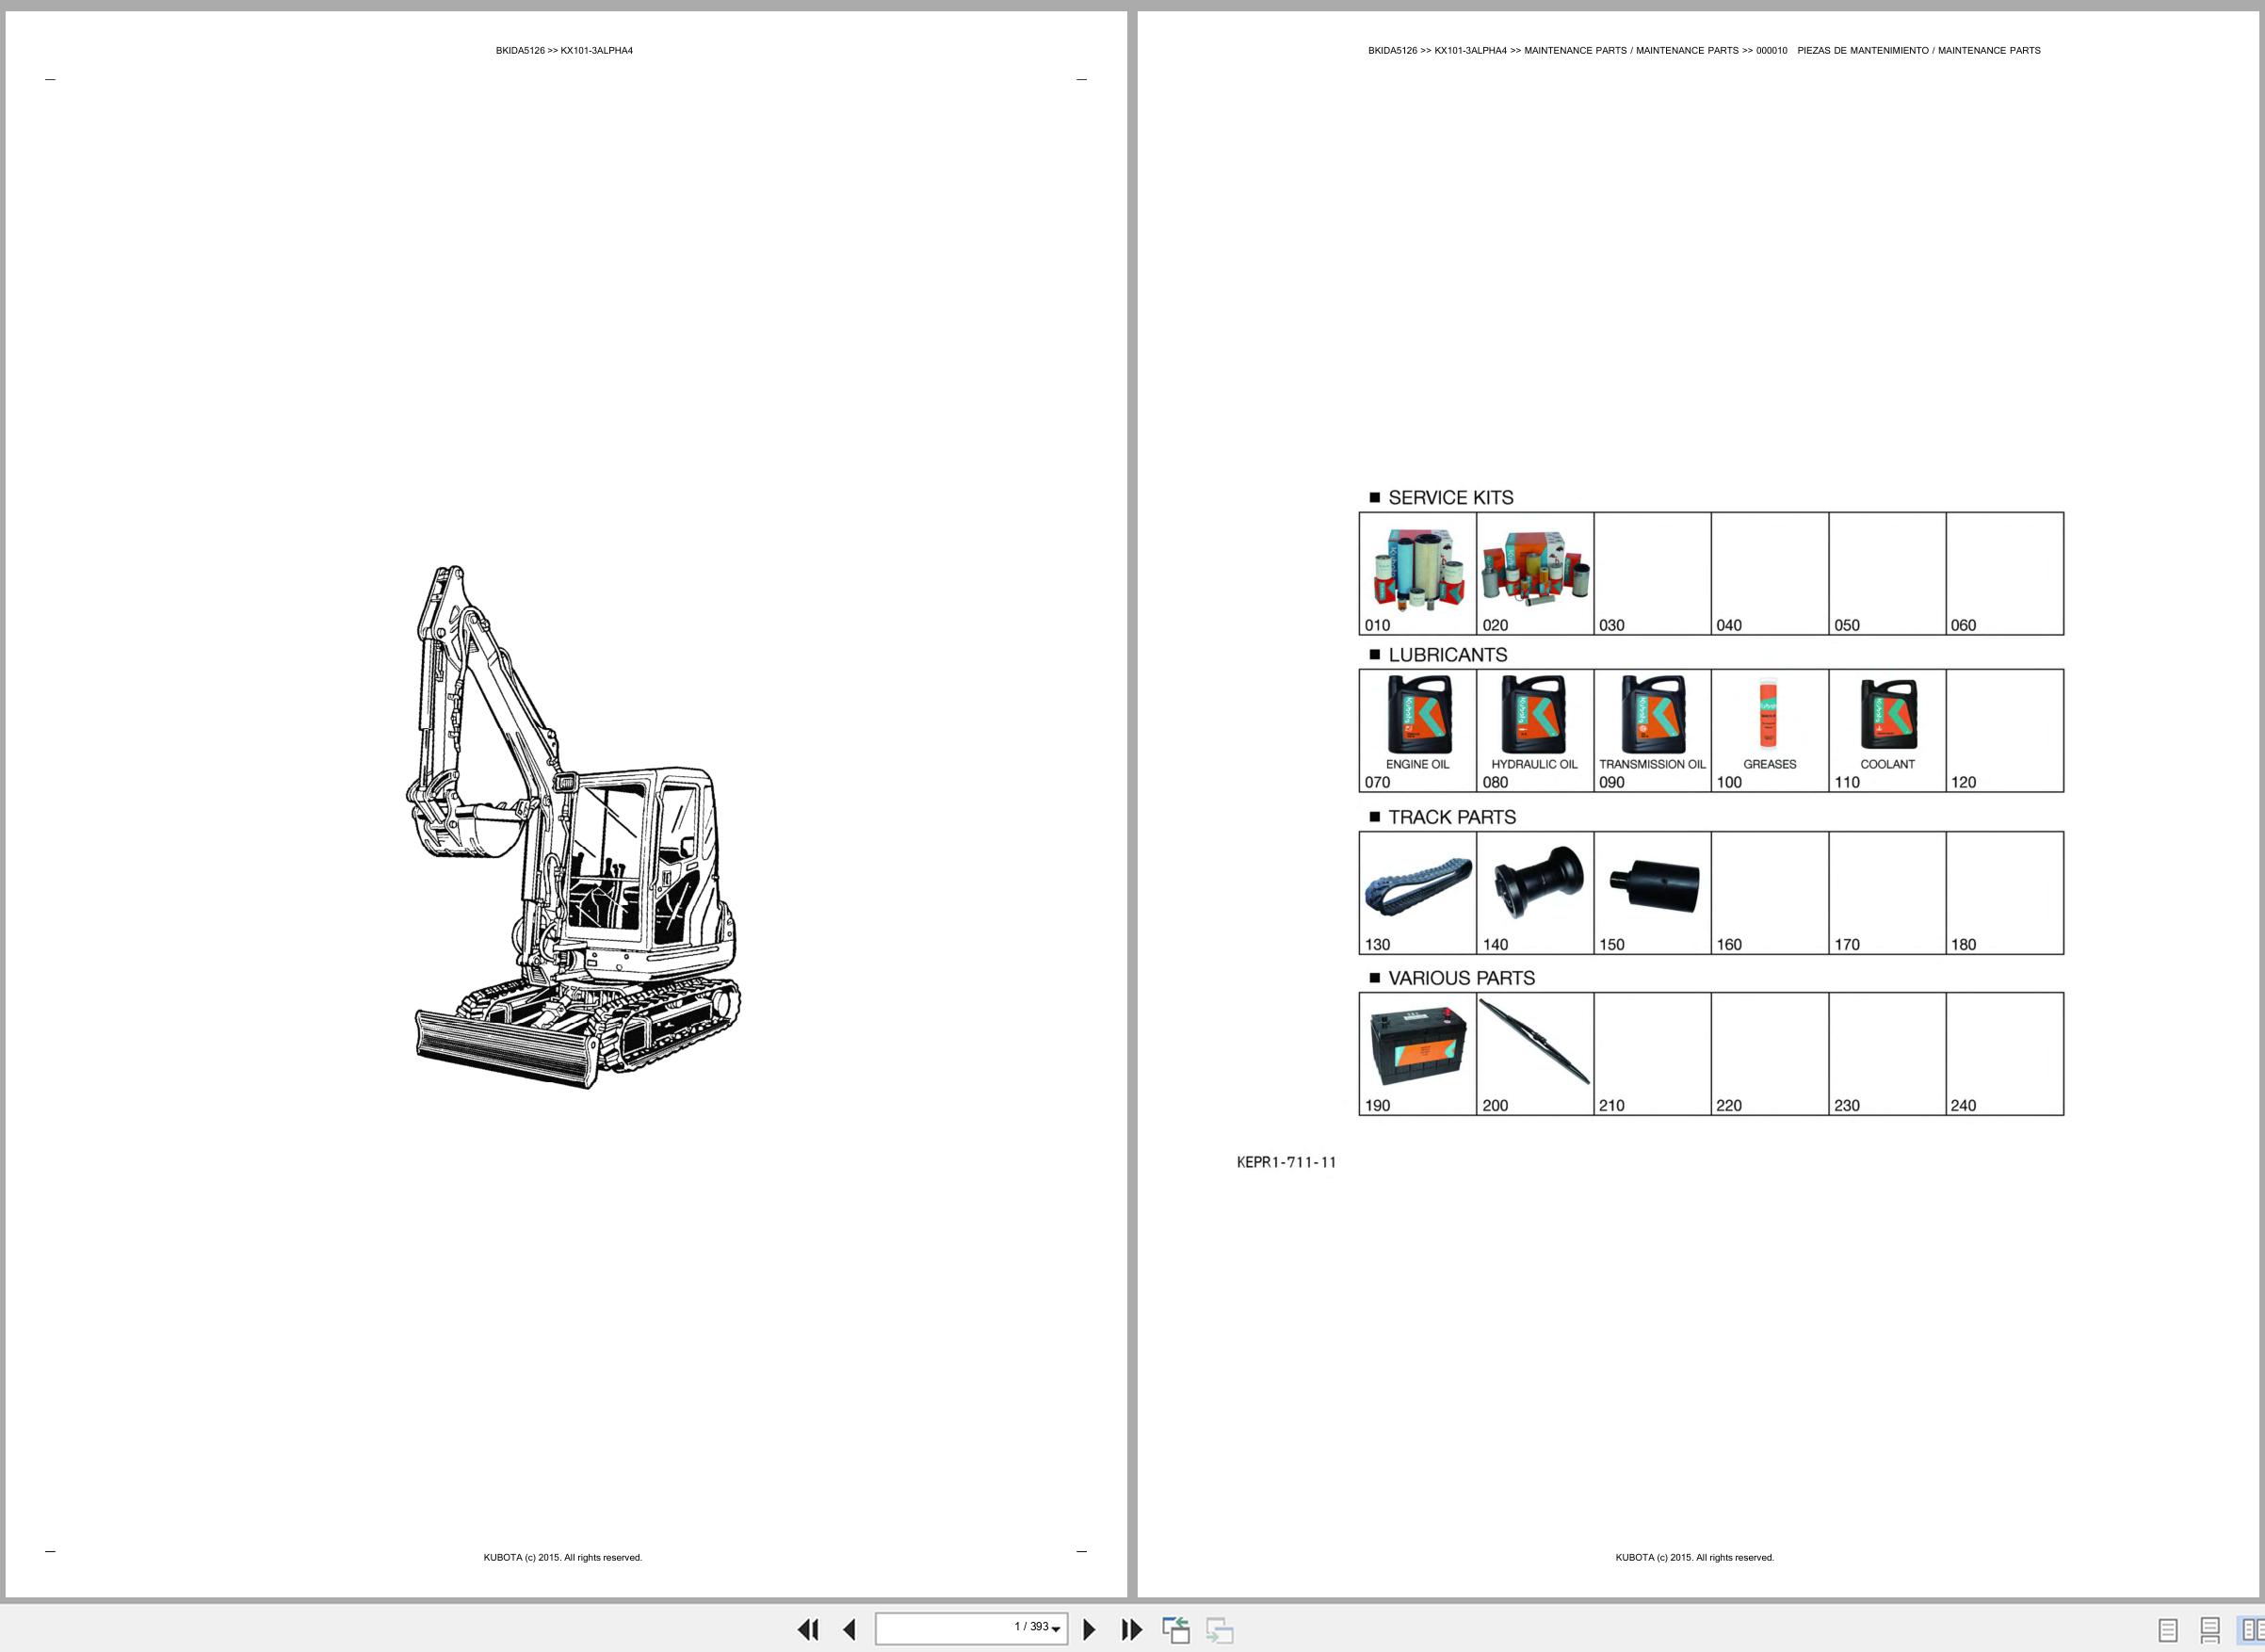Click the empty service kit cell 060
This screenshot has width=2265, height=1652.
pos(2004,574)
